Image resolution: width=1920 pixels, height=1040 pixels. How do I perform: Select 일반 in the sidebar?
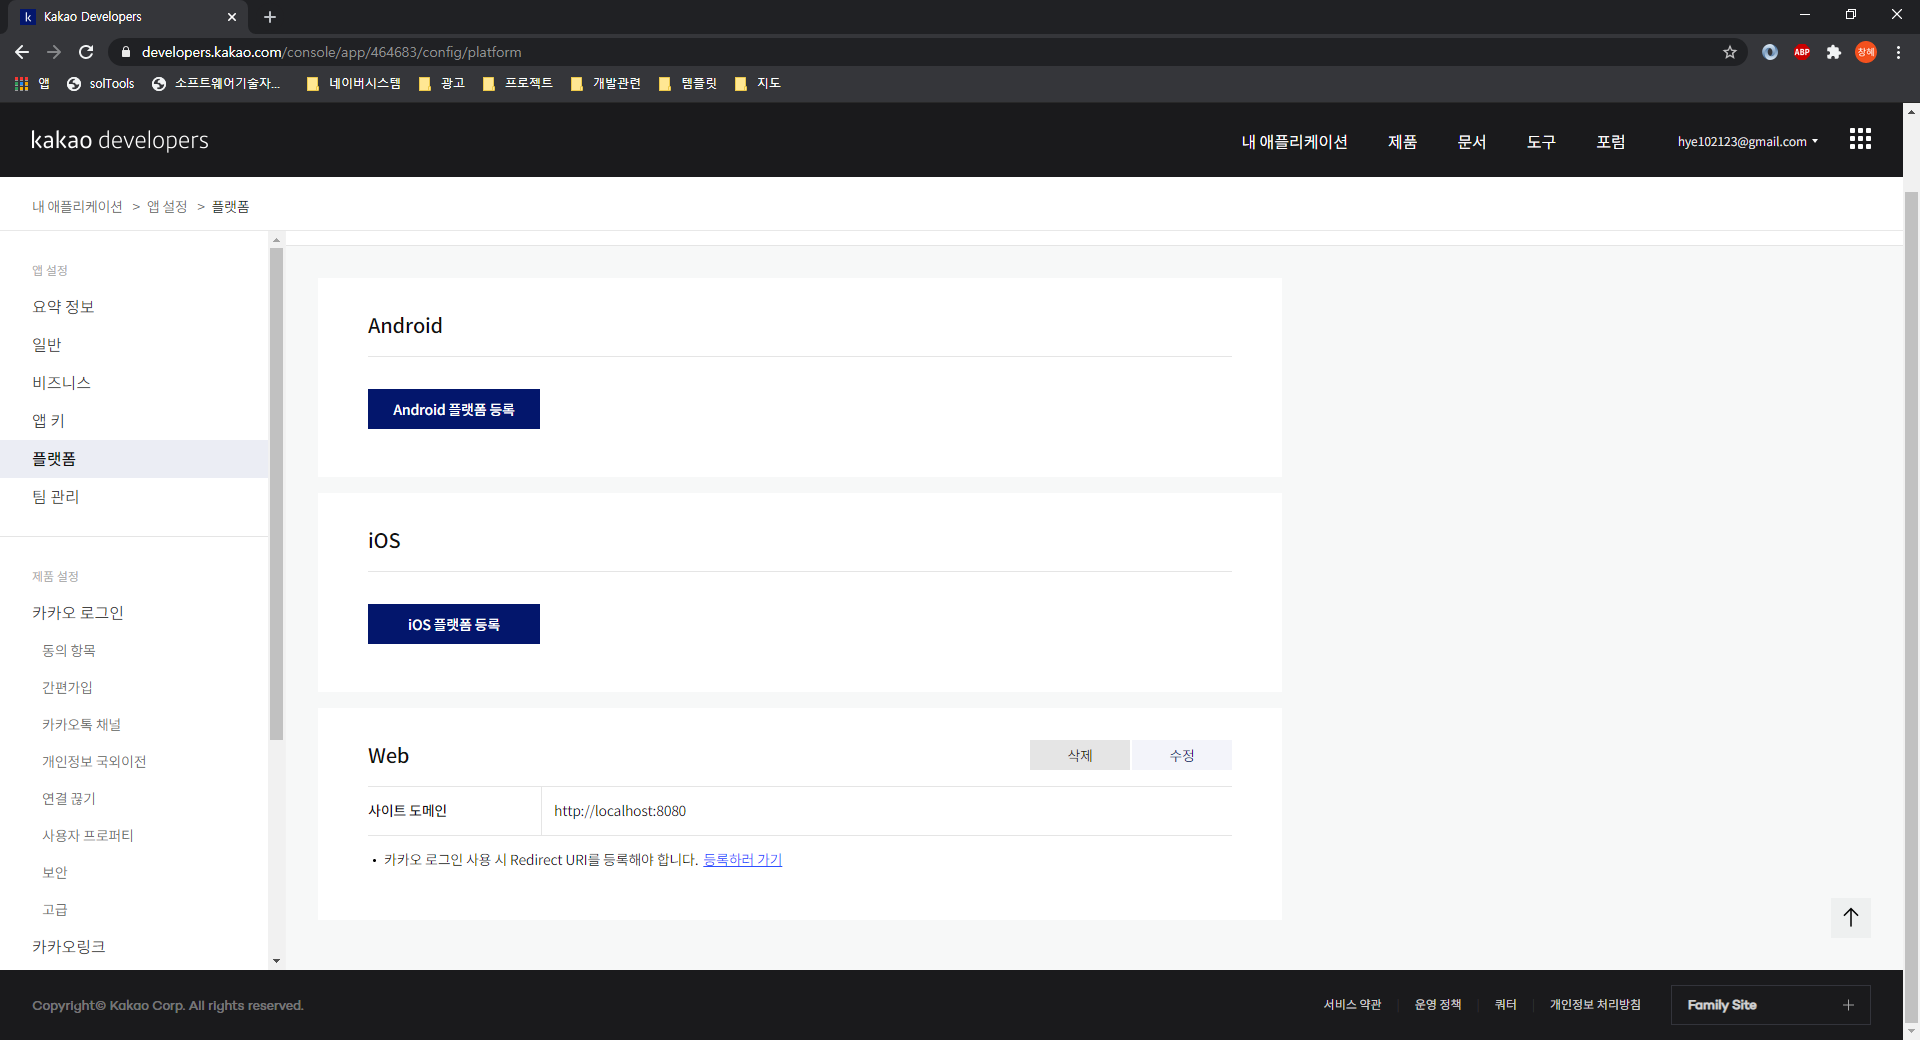[46, 345]
